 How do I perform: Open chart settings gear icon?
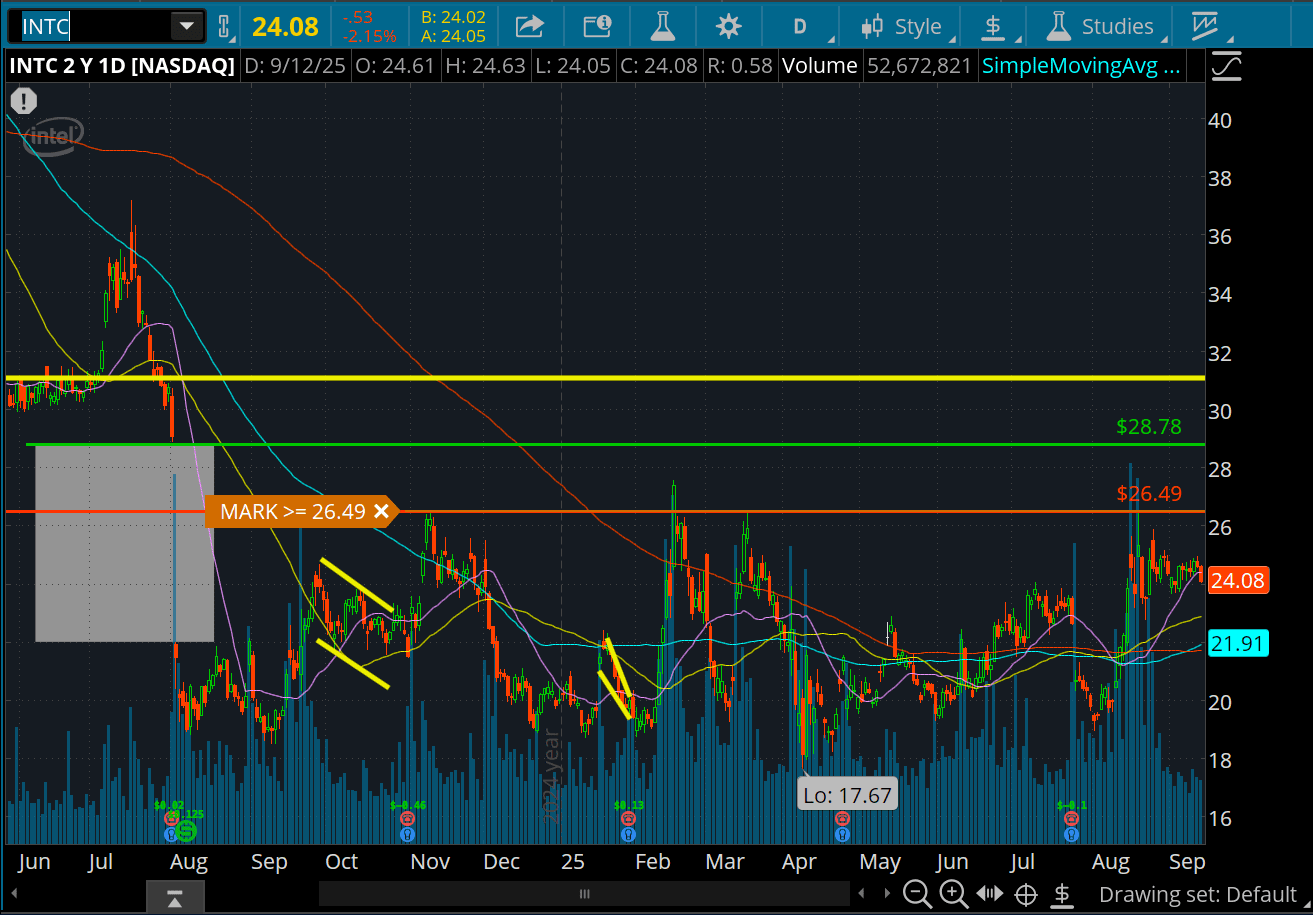coord(728,26)
